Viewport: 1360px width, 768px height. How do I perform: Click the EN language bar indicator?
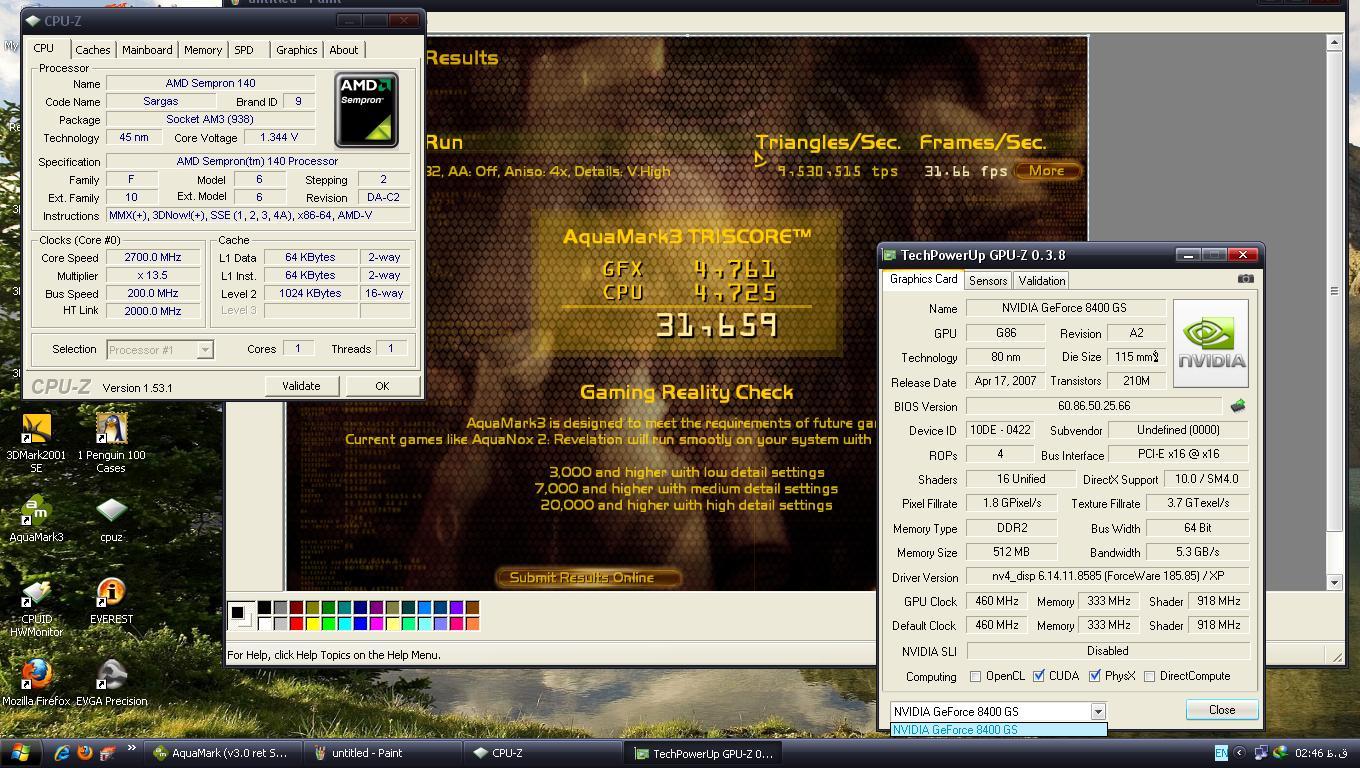click(x=1220, y=753)
